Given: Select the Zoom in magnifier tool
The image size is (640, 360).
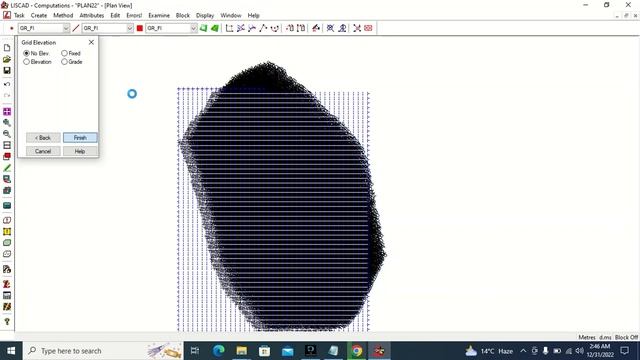Looking at the screenshot, I should [7, 123].
